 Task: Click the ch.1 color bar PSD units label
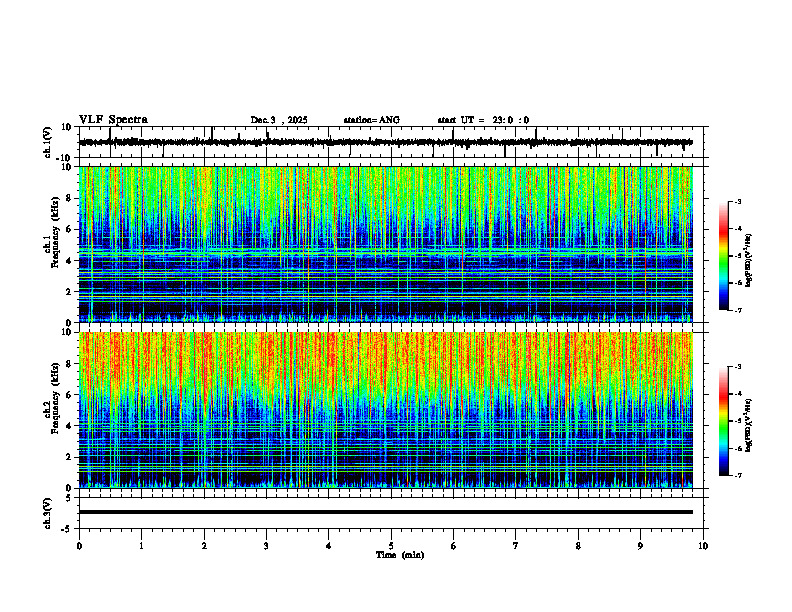(749, 261)
